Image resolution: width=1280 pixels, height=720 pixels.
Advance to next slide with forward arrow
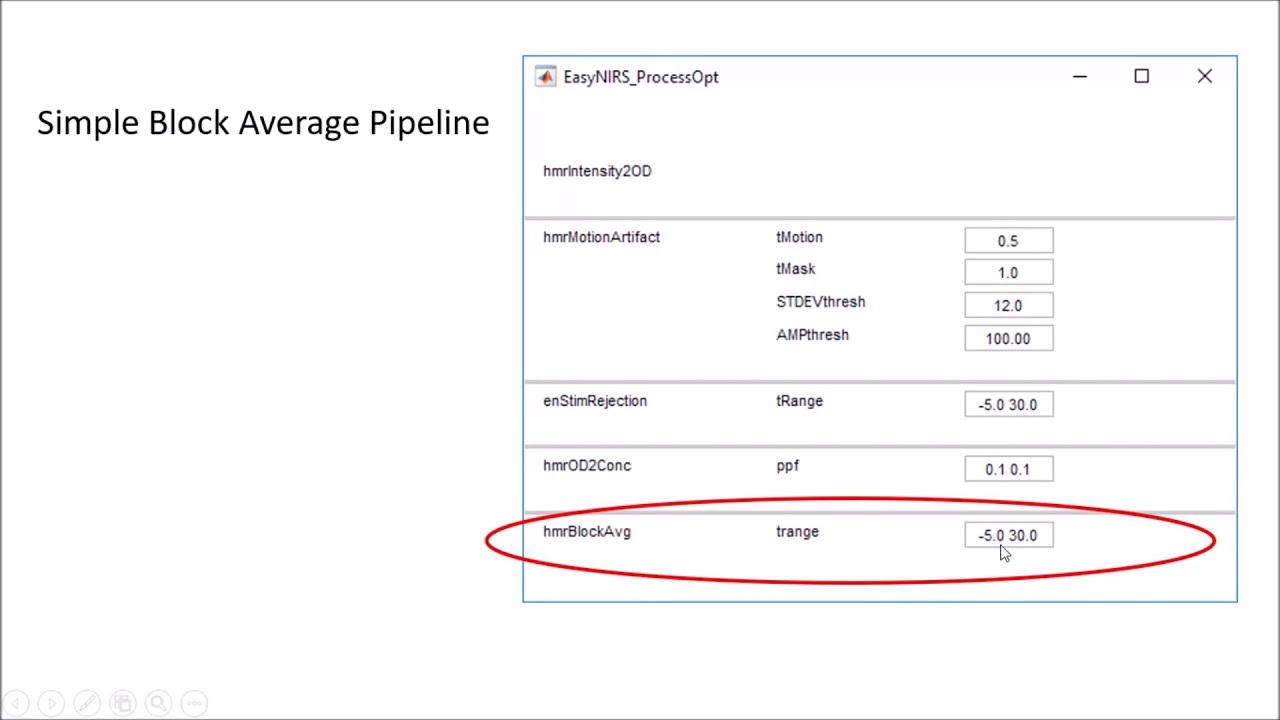pyautogui.click(x=51, y=703)
